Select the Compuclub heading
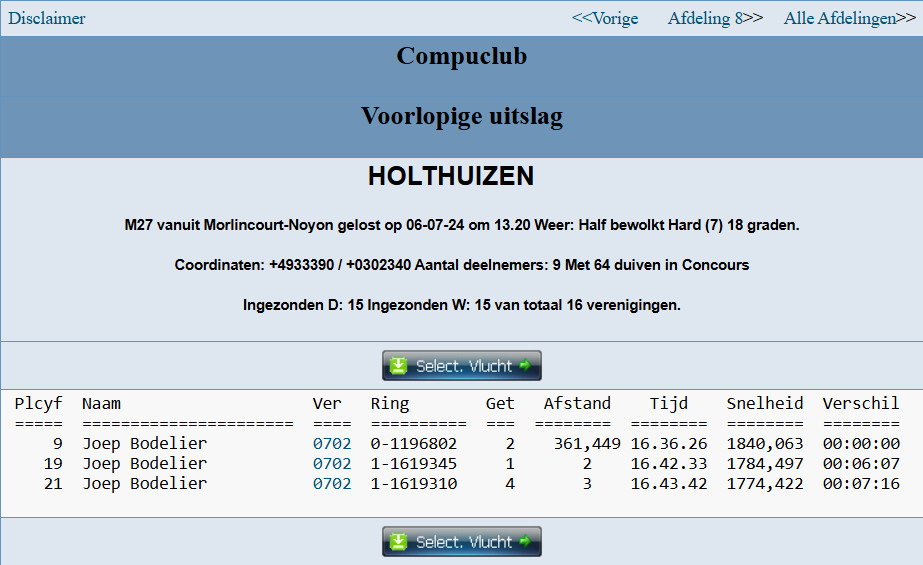Viewport: 923px width, 565px height. pyautogui.click(x=462, y=56)
